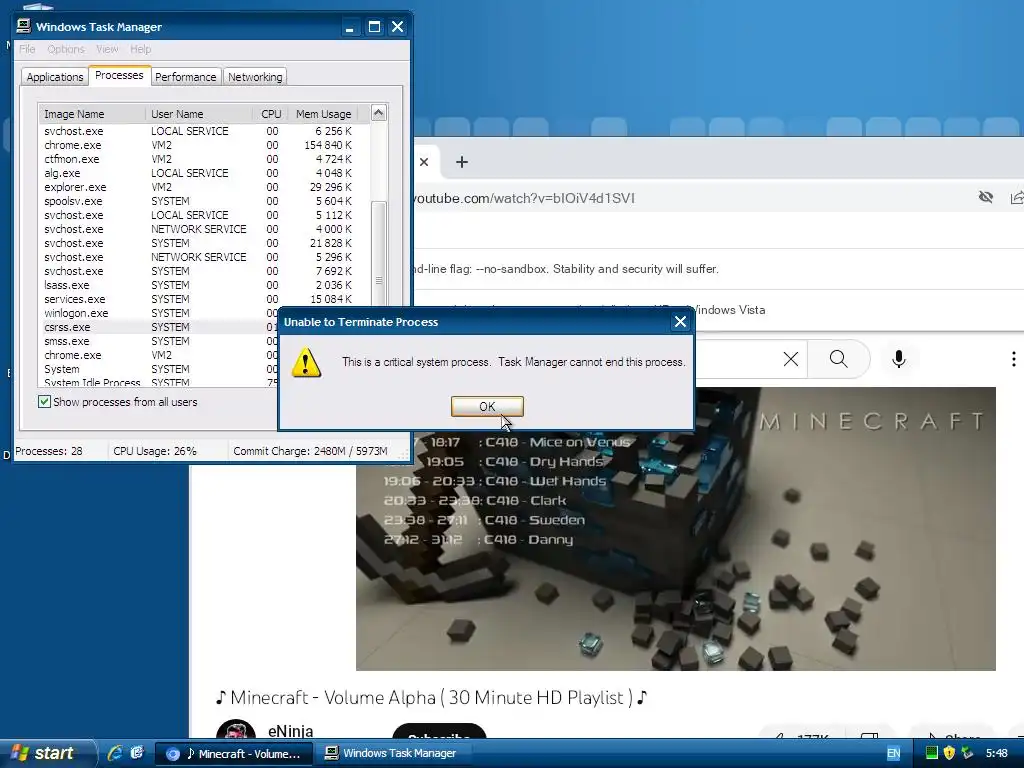Image resolution: width=1024 pixels, height=768 pixels.
Task: Click the YouTube search magnifier button
Action: pyautogui.click(x=839, y=359)
